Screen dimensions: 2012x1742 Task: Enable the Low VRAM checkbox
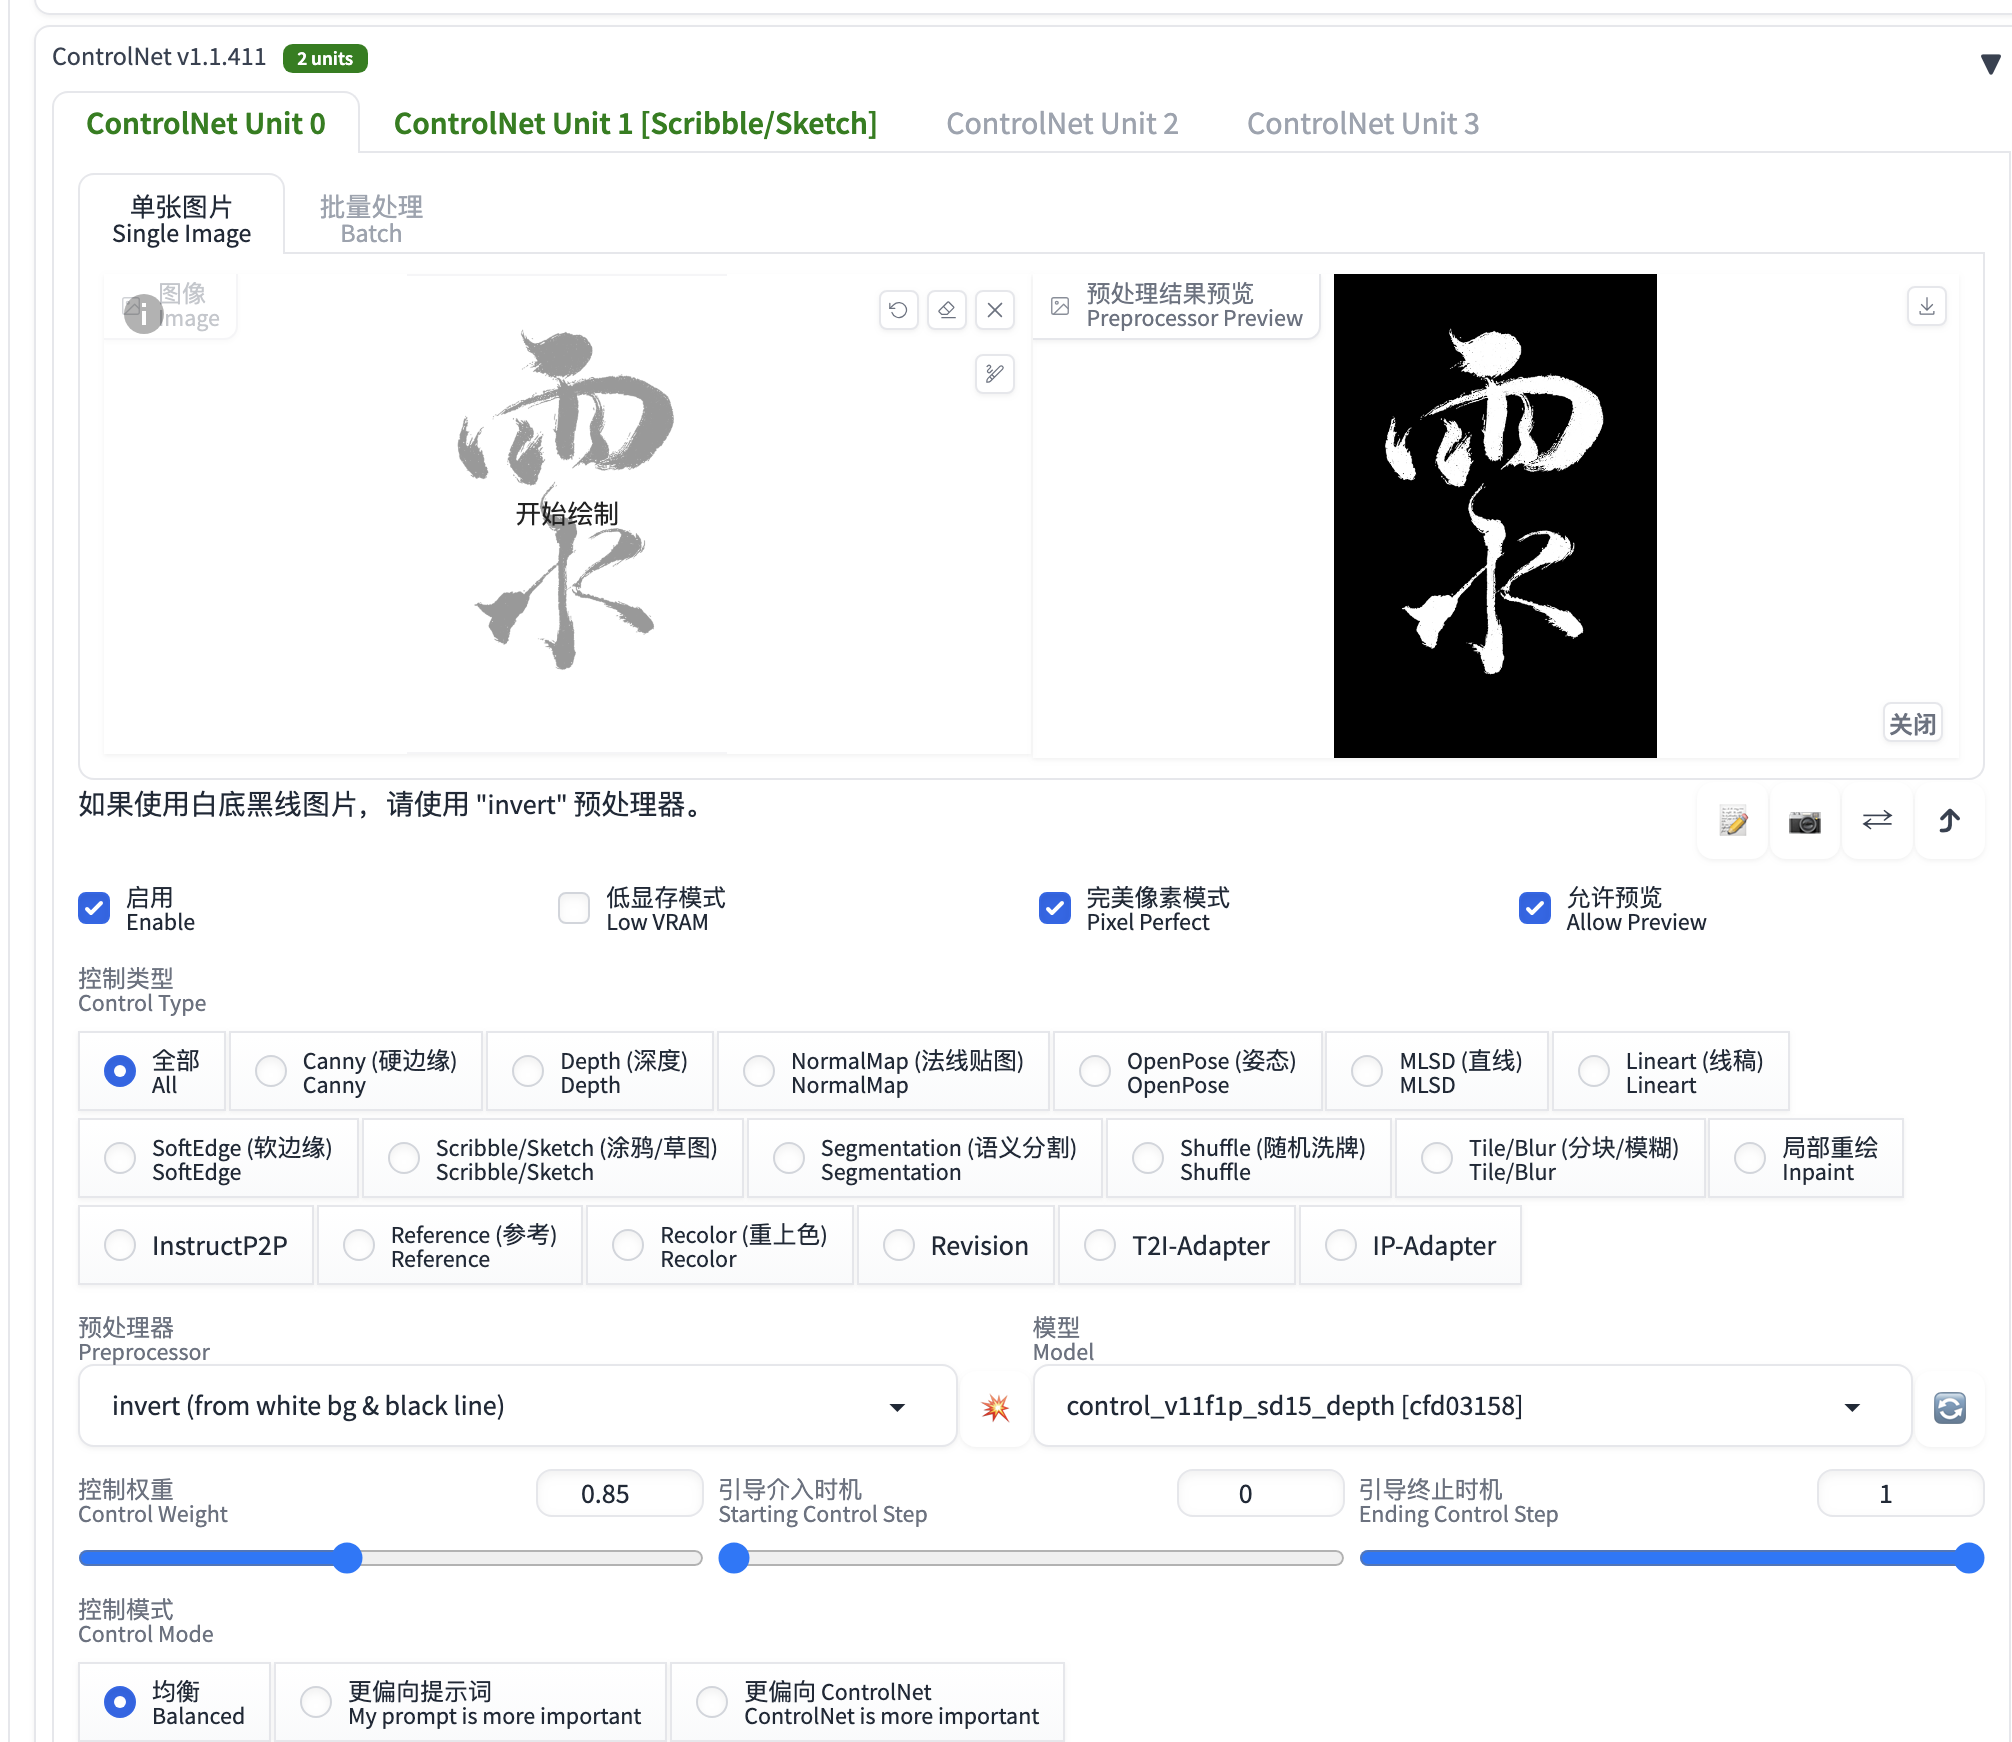tap(574, 908)
